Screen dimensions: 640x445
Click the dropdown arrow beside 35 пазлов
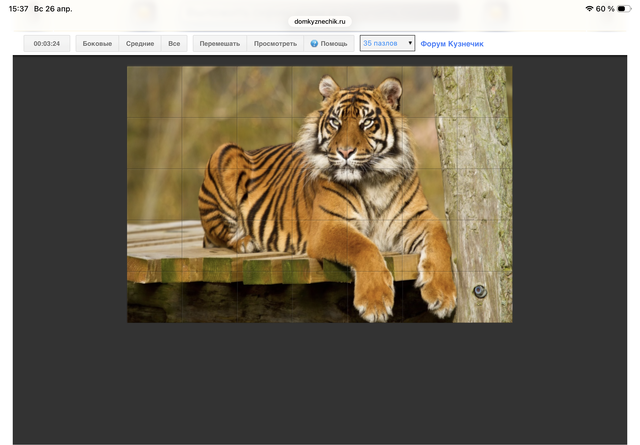[x=410, y=44]
